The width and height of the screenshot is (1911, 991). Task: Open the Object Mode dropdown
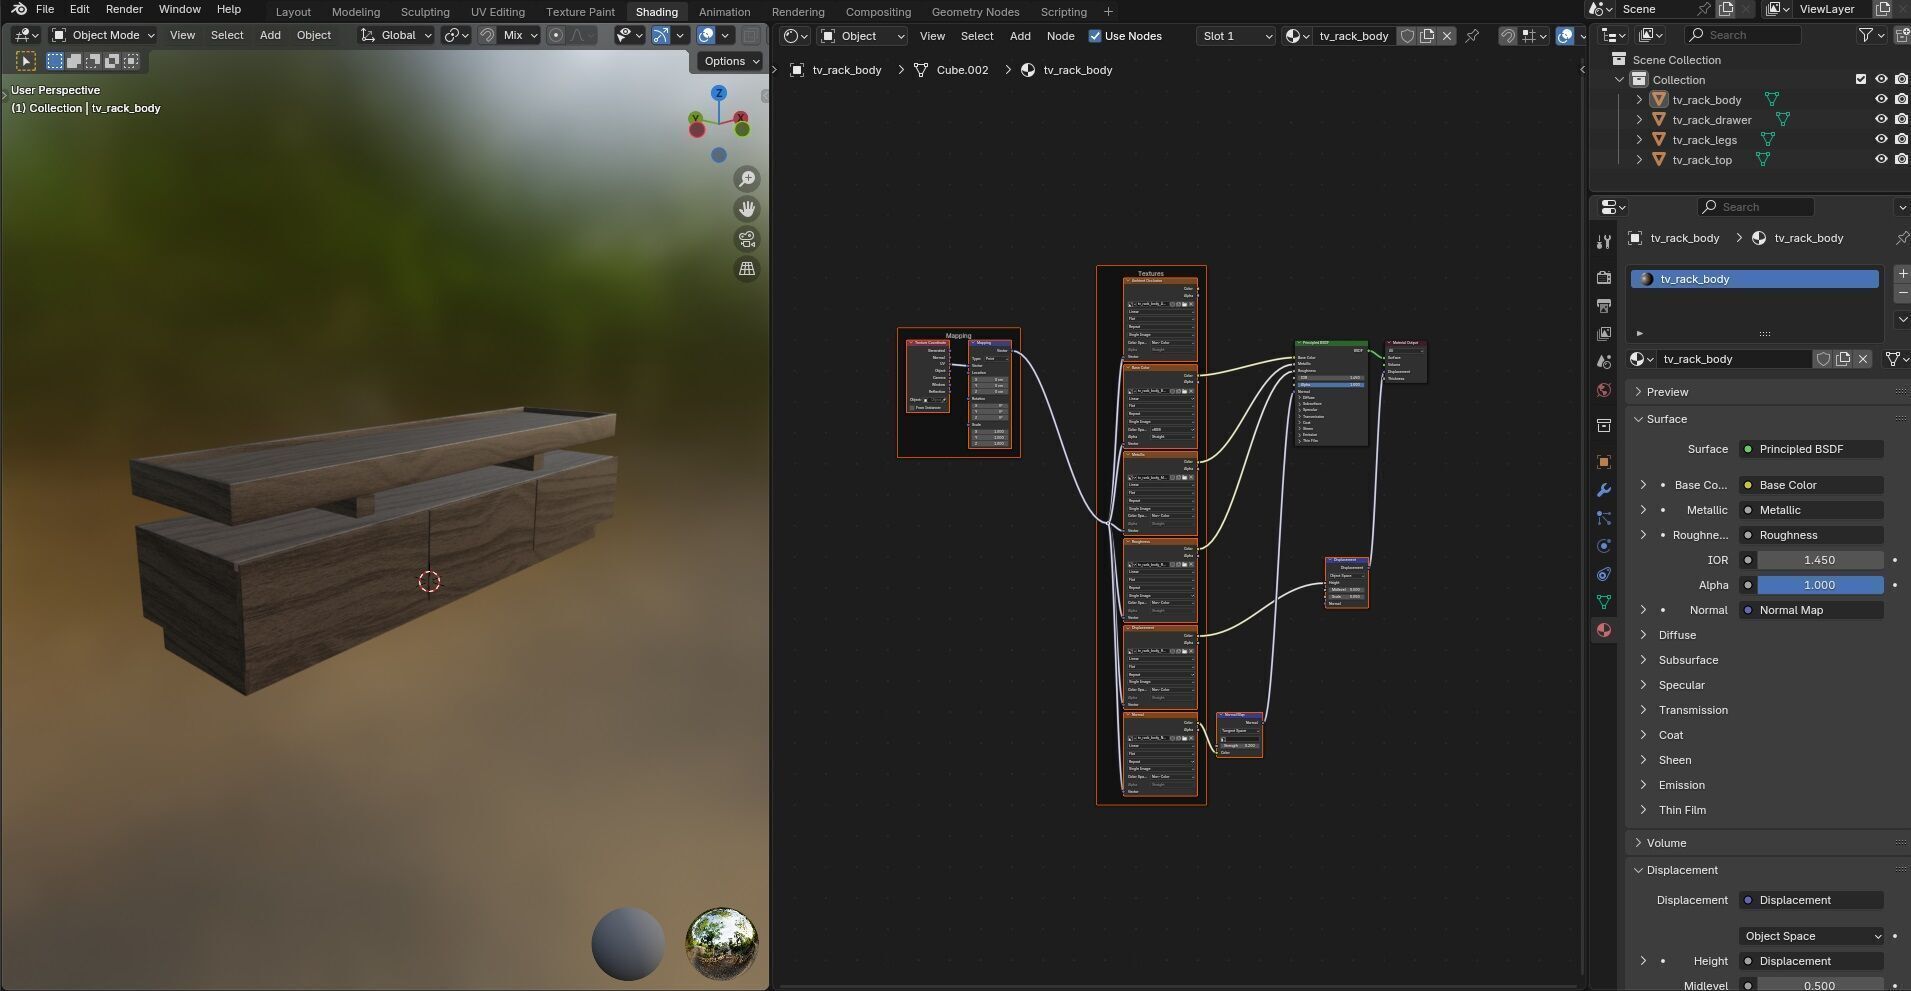coord(104,35)
